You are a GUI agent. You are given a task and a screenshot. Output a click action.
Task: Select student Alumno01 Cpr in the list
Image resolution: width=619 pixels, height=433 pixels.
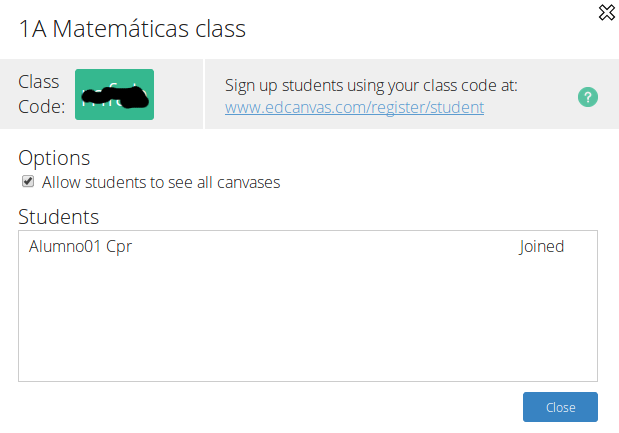tap(80, 246)
